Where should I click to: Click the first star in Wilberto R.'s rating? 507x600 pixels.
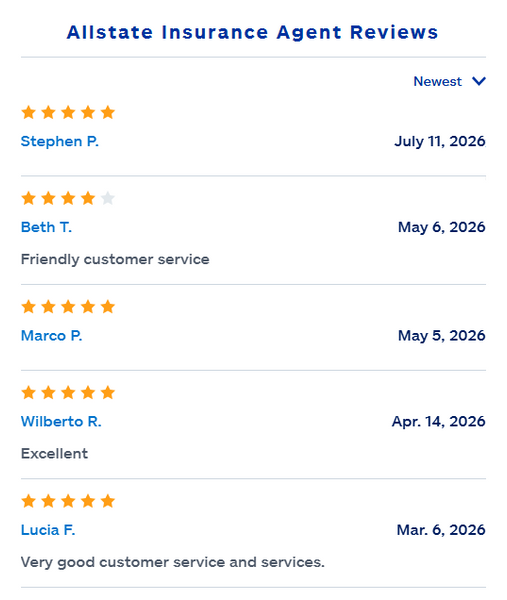coord(29,393)
